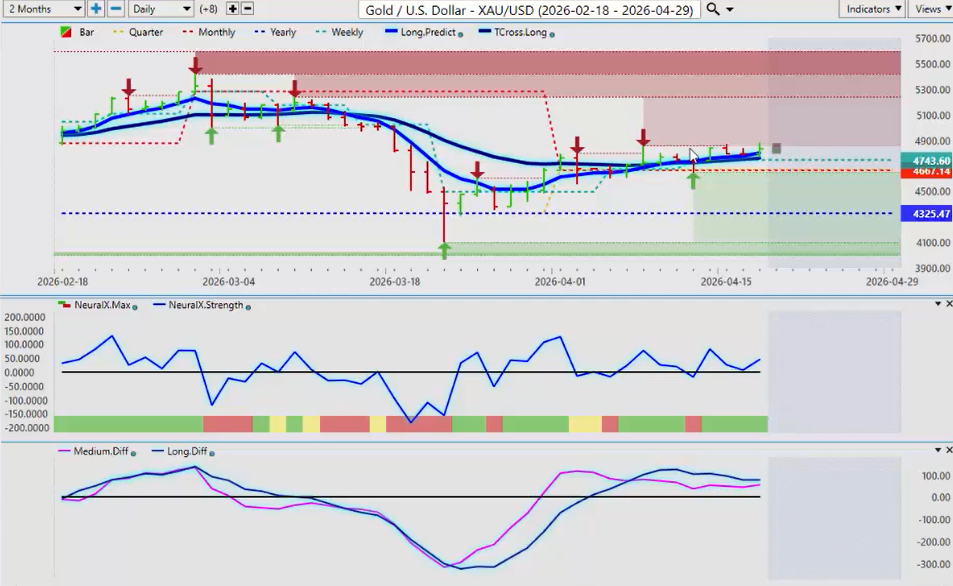
Task: Click the black minus forecast decrease button
Action: (247, 9)
